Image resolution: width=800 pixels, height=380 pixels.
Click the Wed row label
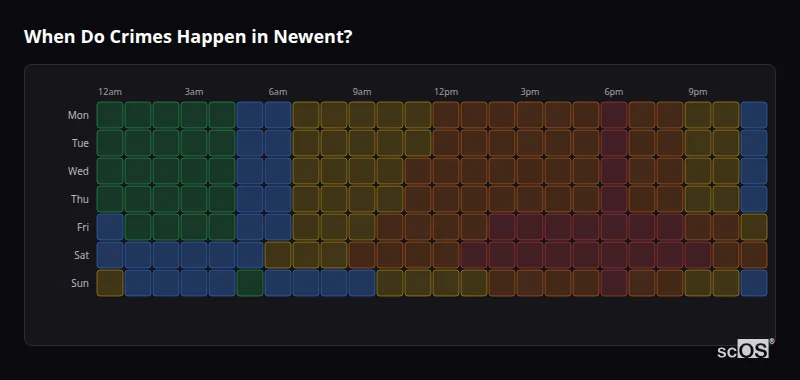pos(78,171)
